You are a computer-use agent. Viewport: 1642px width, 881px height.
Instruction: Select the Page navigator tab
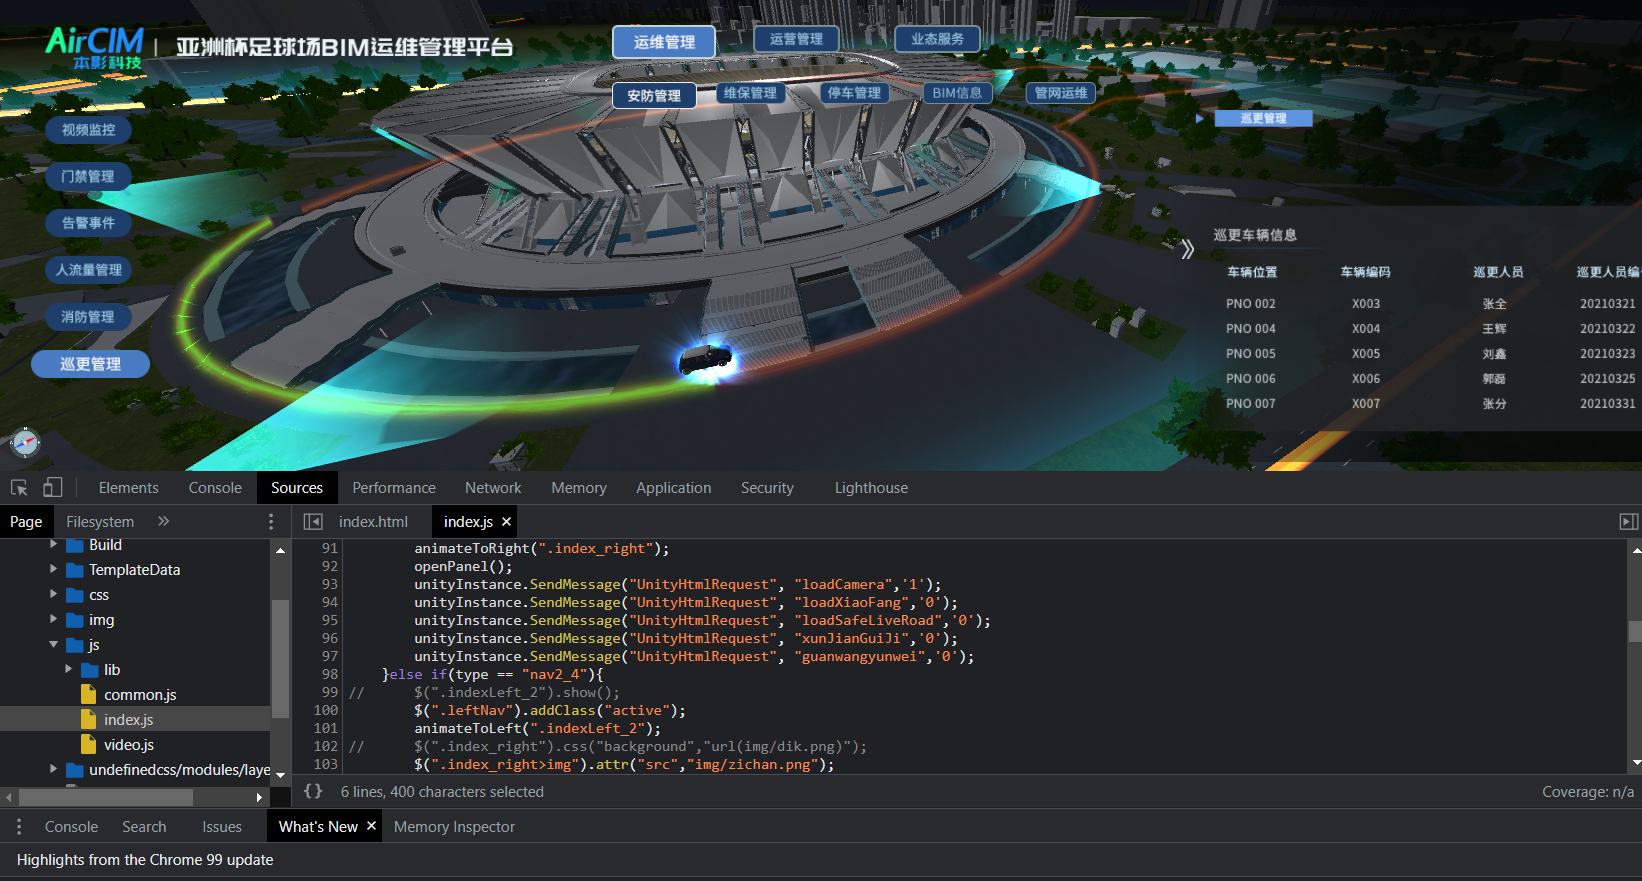point(26,522)
